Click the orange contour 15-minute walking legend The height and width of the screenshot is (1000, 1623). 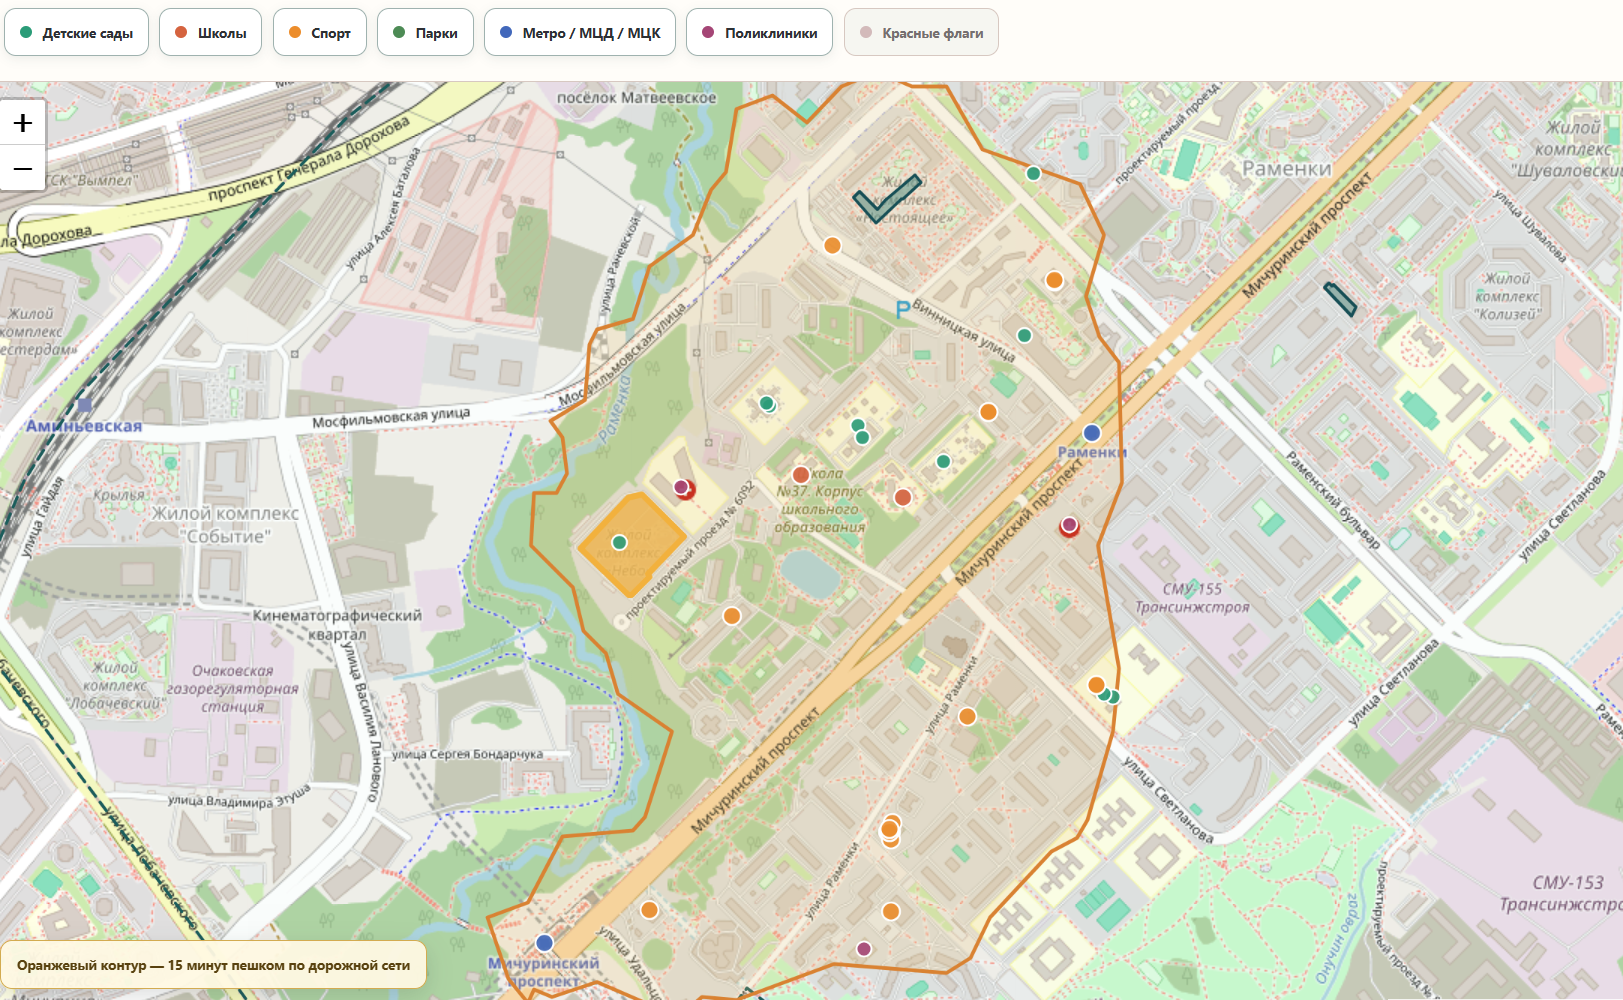click(213, 965)
